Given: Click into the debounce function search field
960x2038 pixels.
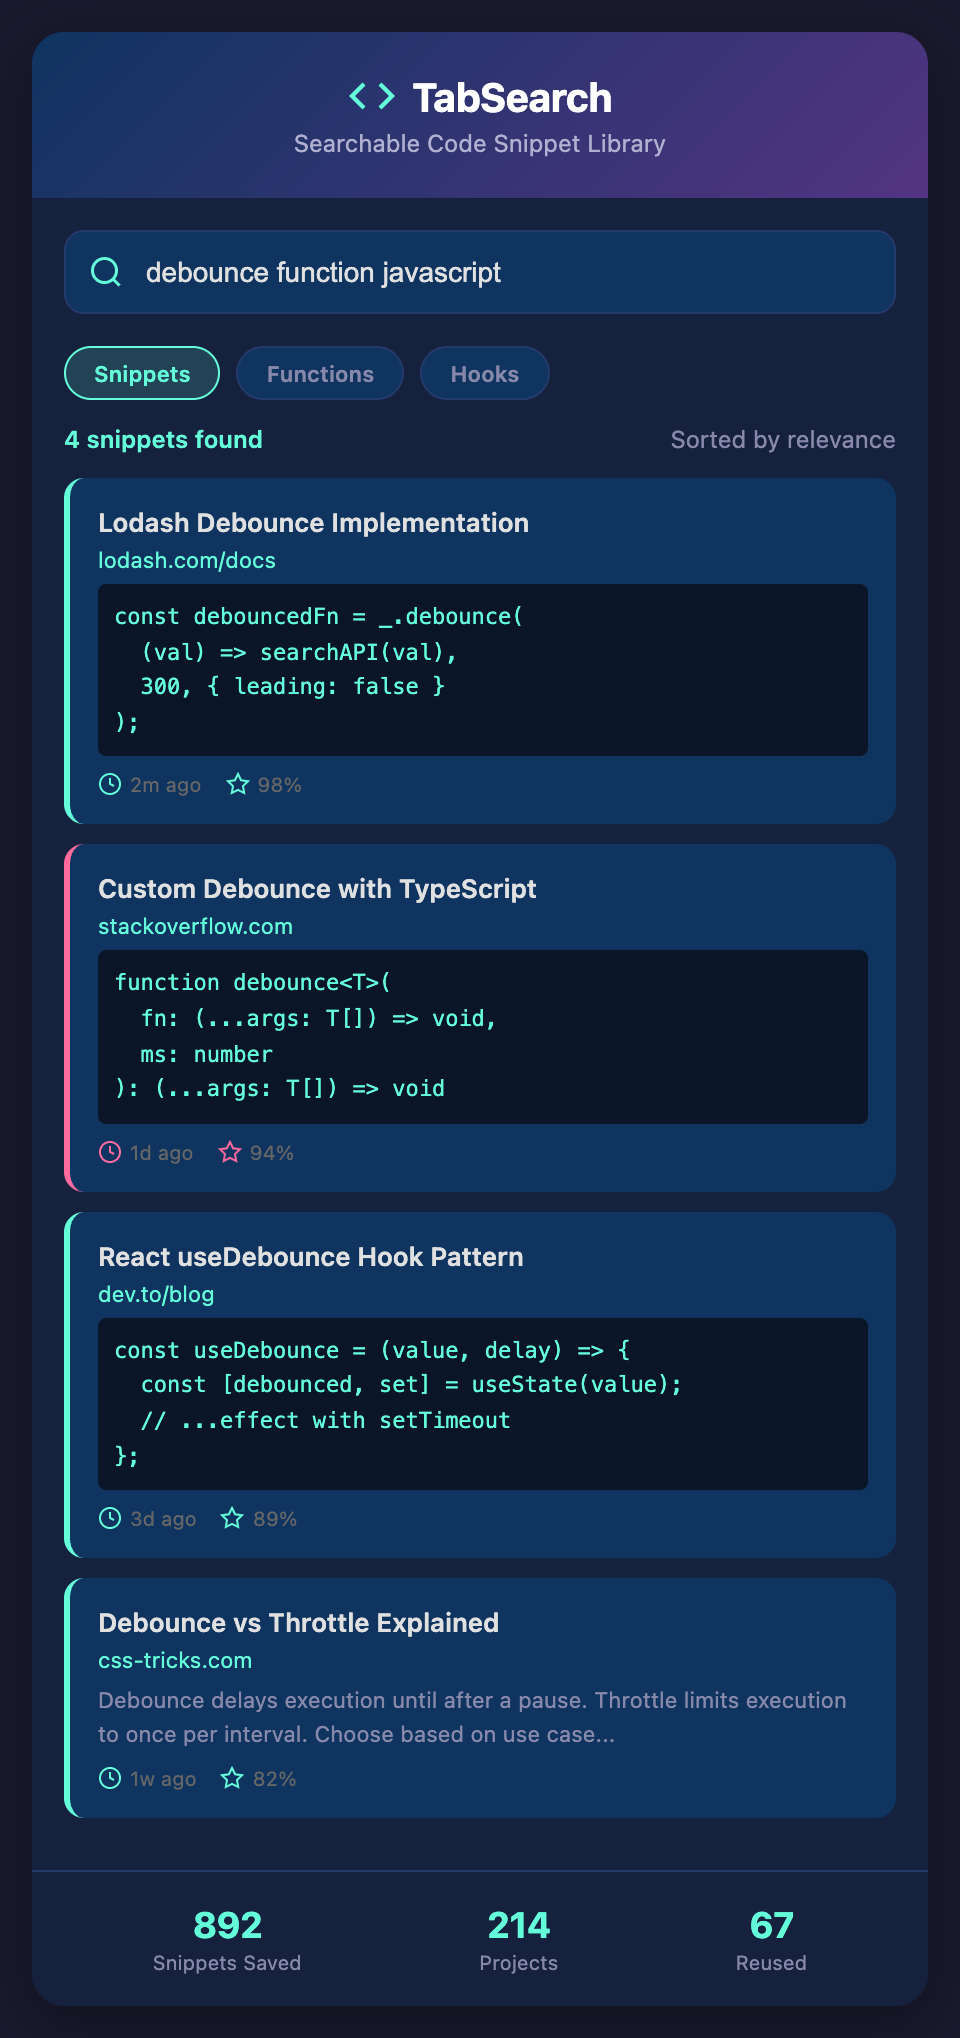Looking at the screenshot, I should tap(500, 272).
